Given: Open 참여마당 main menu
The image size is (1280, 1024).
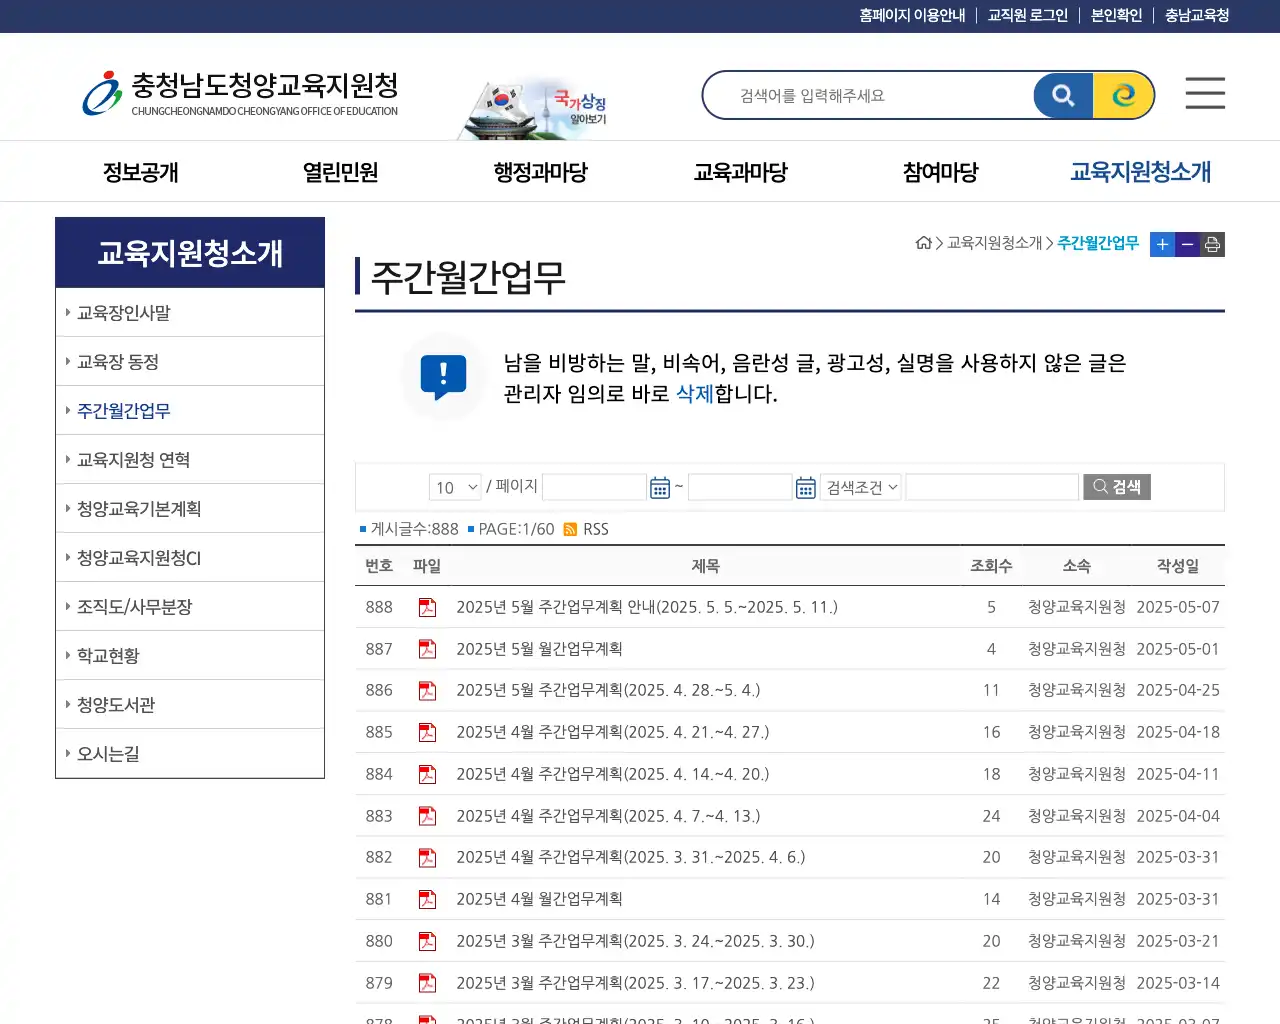Looking at the screenshot, I should pyautogui.click(x=940, y=172).
